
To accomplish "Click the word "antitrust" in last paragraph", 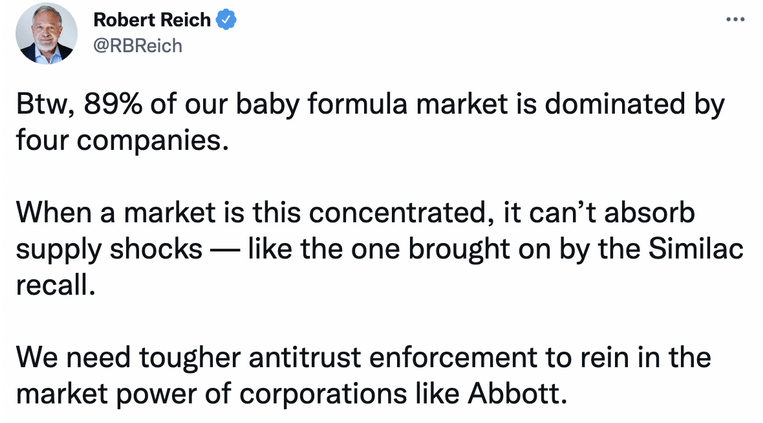I will pyautogui.click(x=305, y=357).
